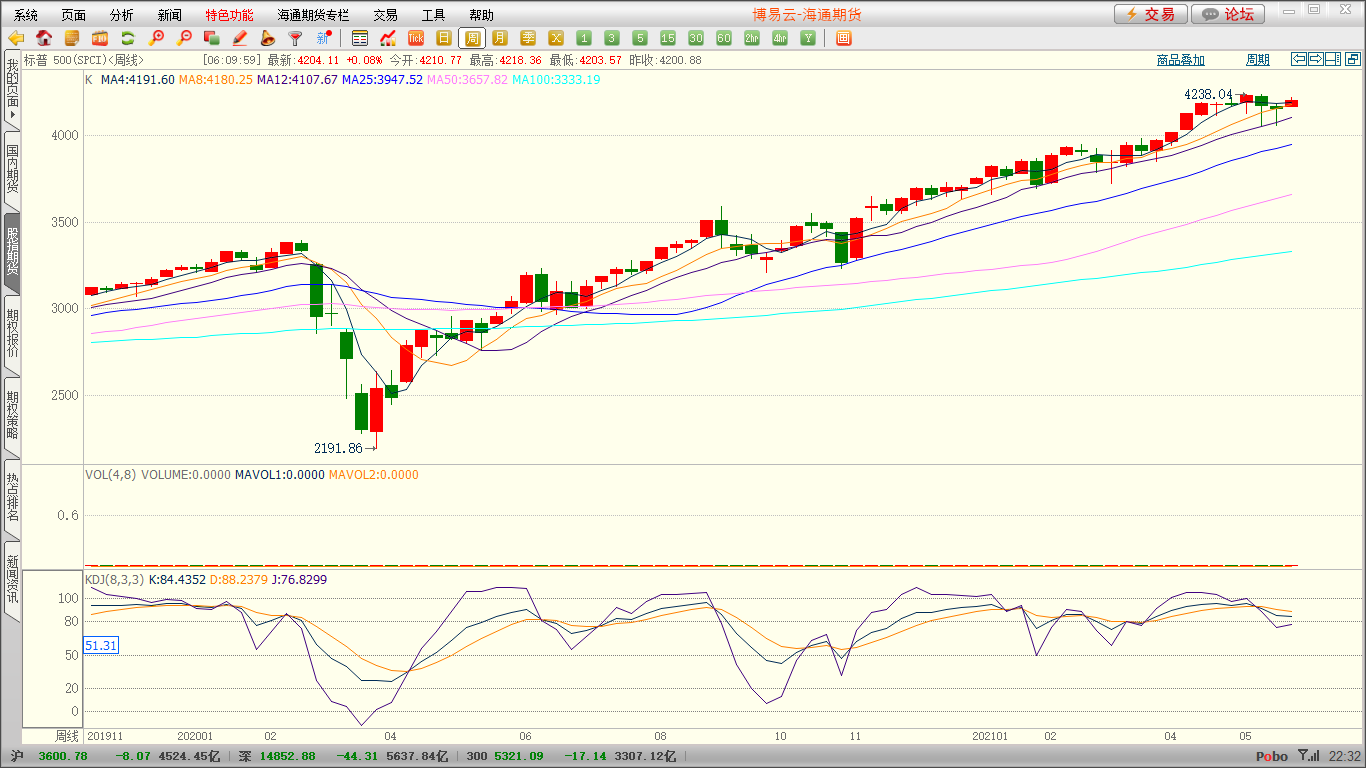Click the 51.31 KDJ value box
This screenshot has height=768, width=1366.
click(x=101, y=646)
